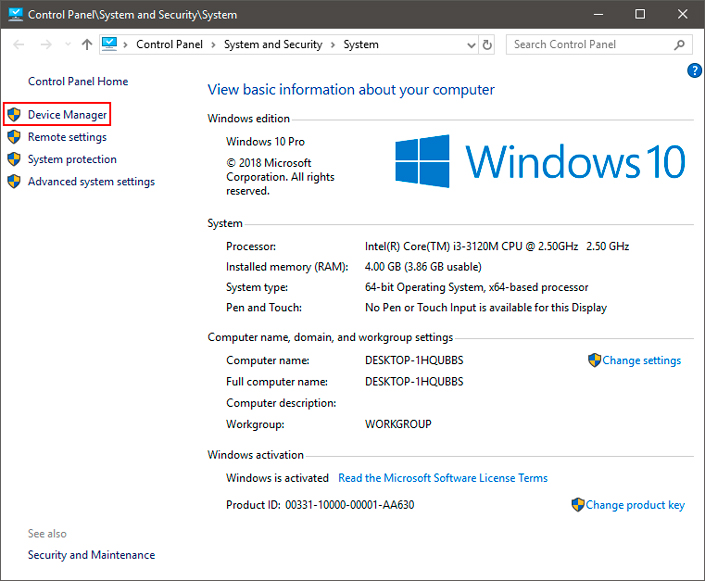The height and width of the screenshot is (581, 705).
Task: Open Security and Maintenance
Action: pos(91,555)
